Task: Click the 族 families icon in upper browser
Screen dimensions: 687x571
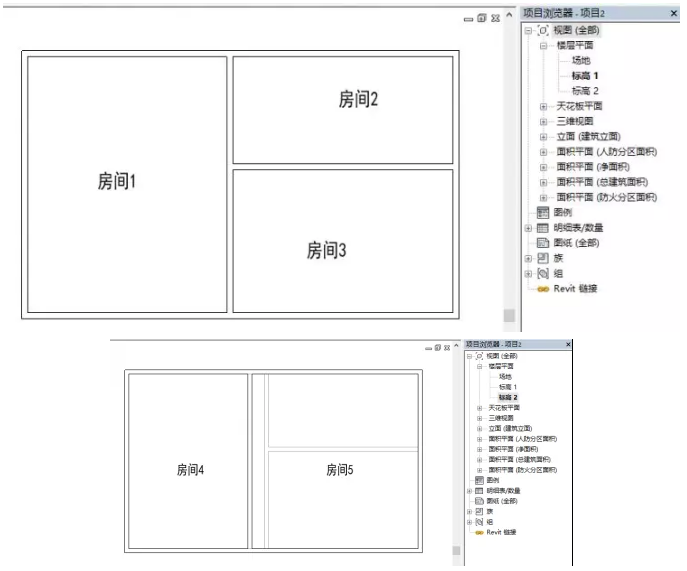Action: (543, 257)
